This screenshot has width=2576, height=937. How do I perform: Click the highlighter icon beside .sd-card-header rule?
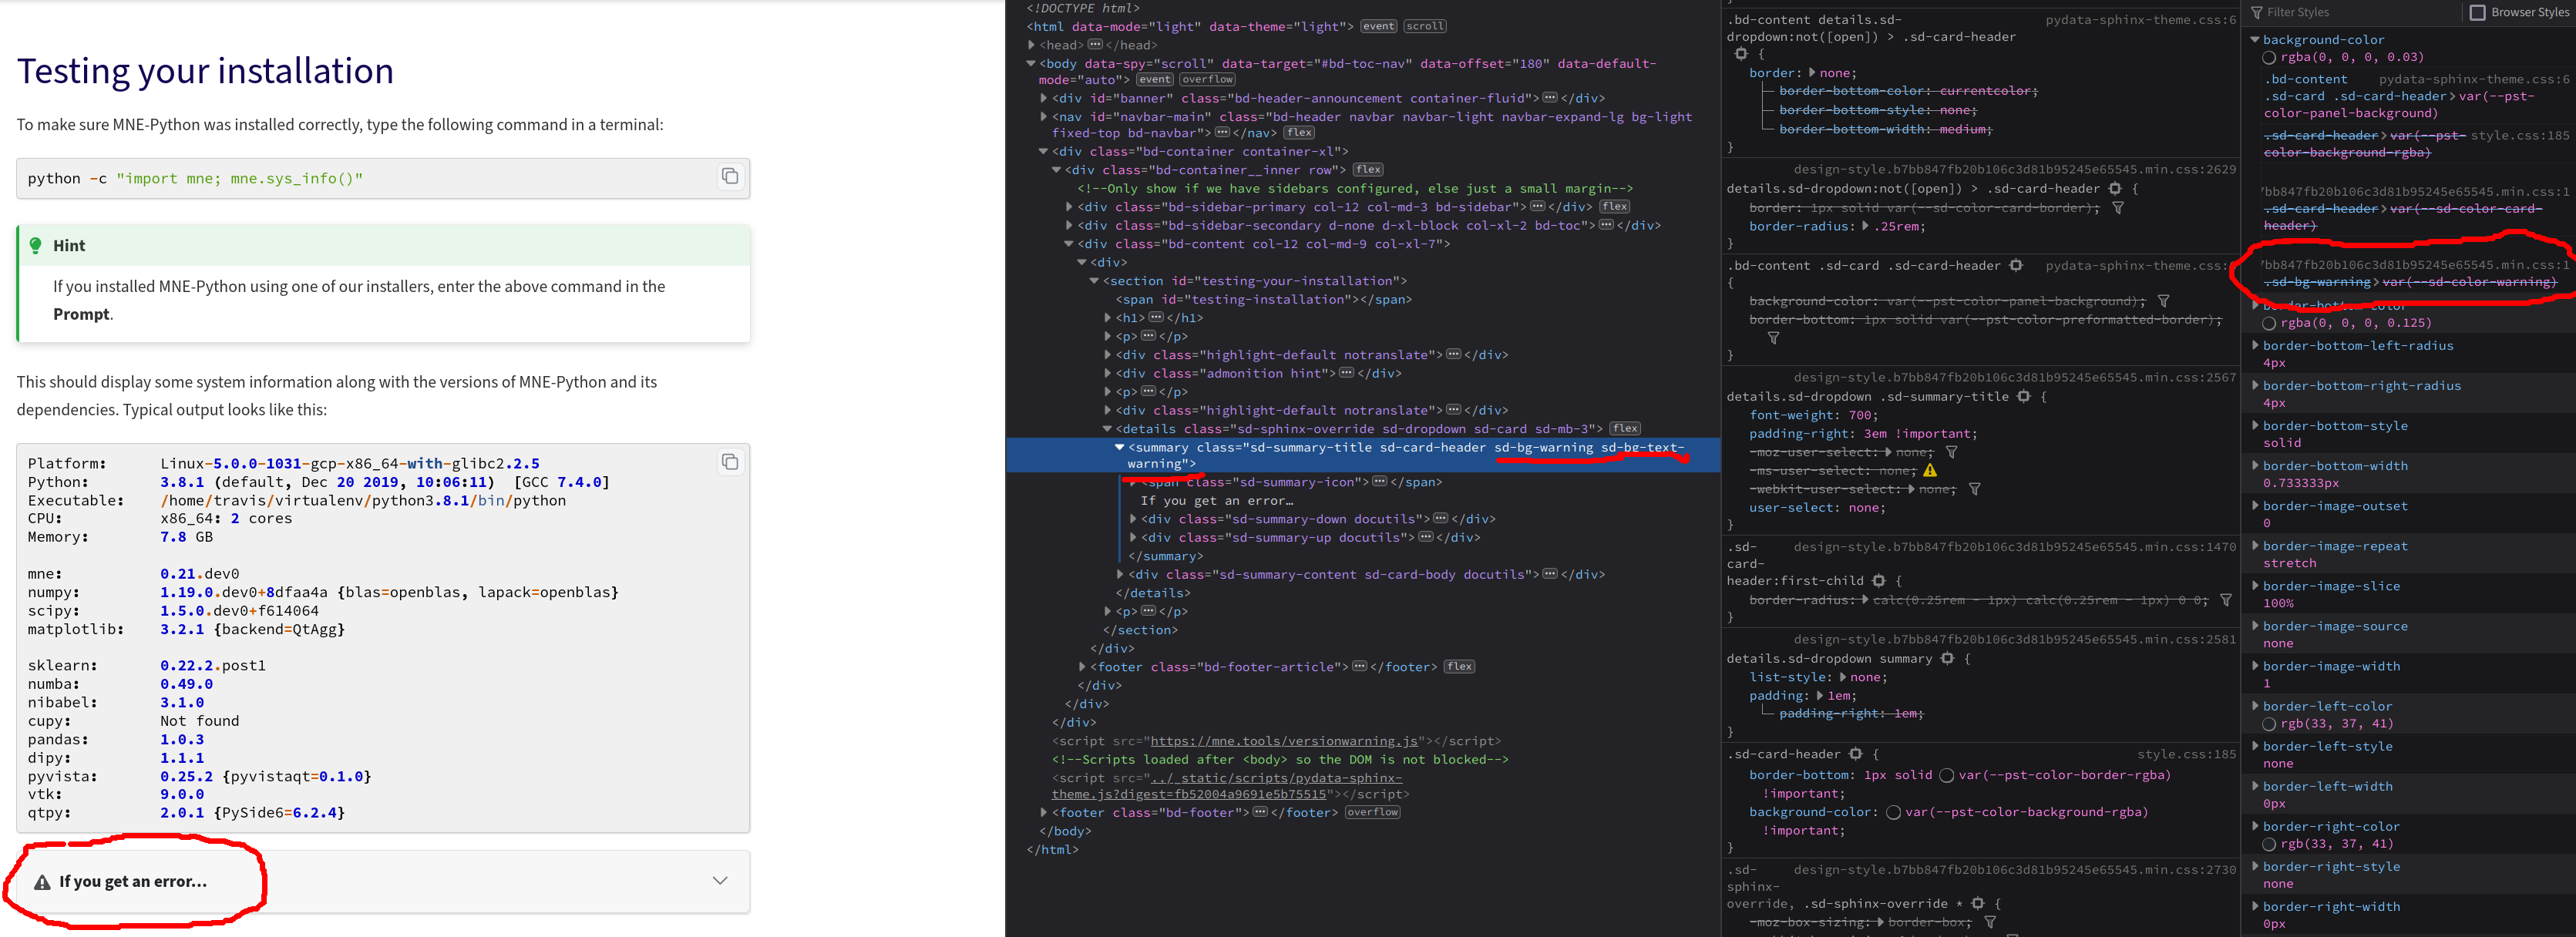1855,754
